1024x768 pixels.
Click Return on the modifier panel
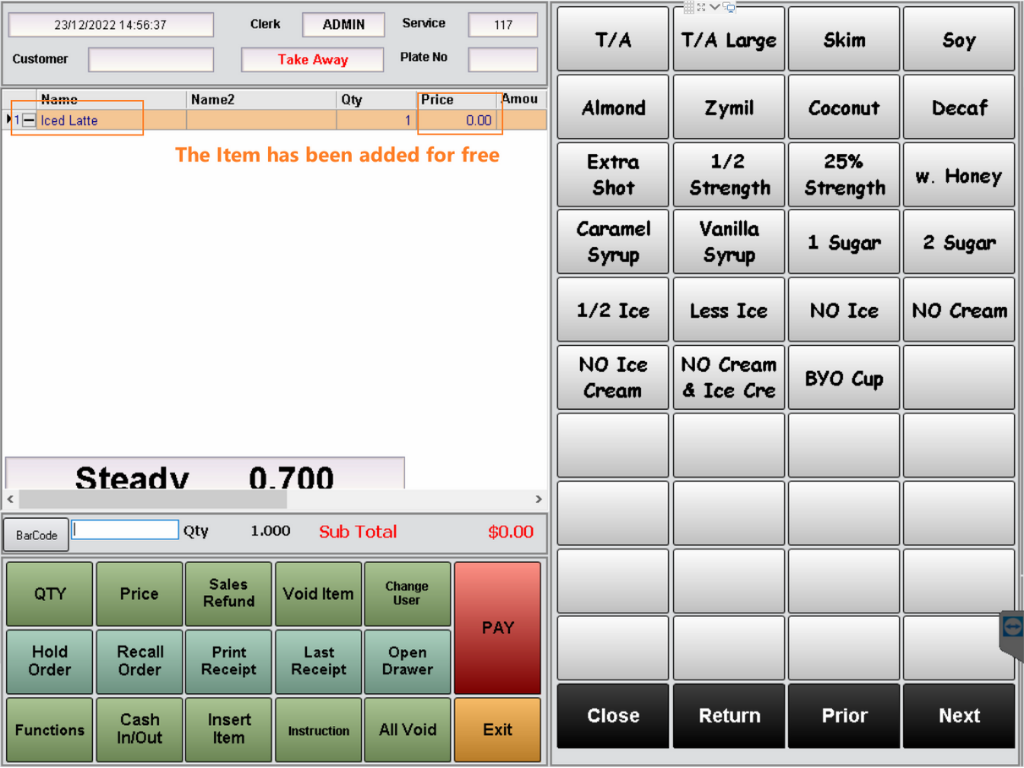pos(729,715)
